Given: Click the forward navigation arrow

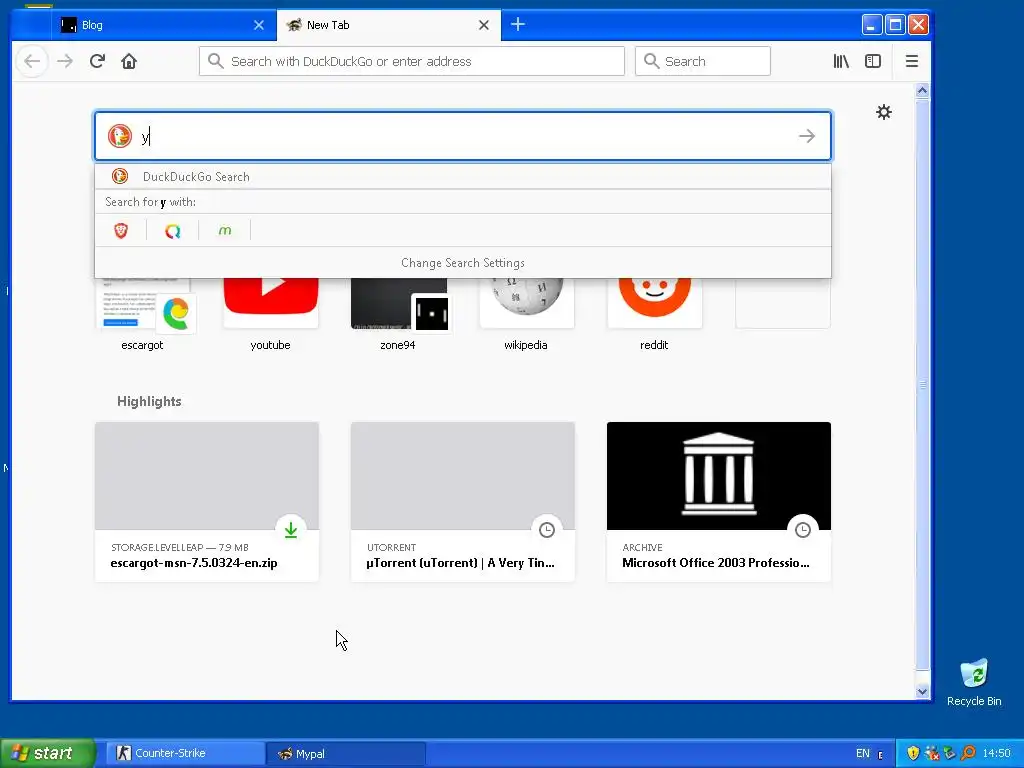Looking at the screenshot, I should click(65, 61).
